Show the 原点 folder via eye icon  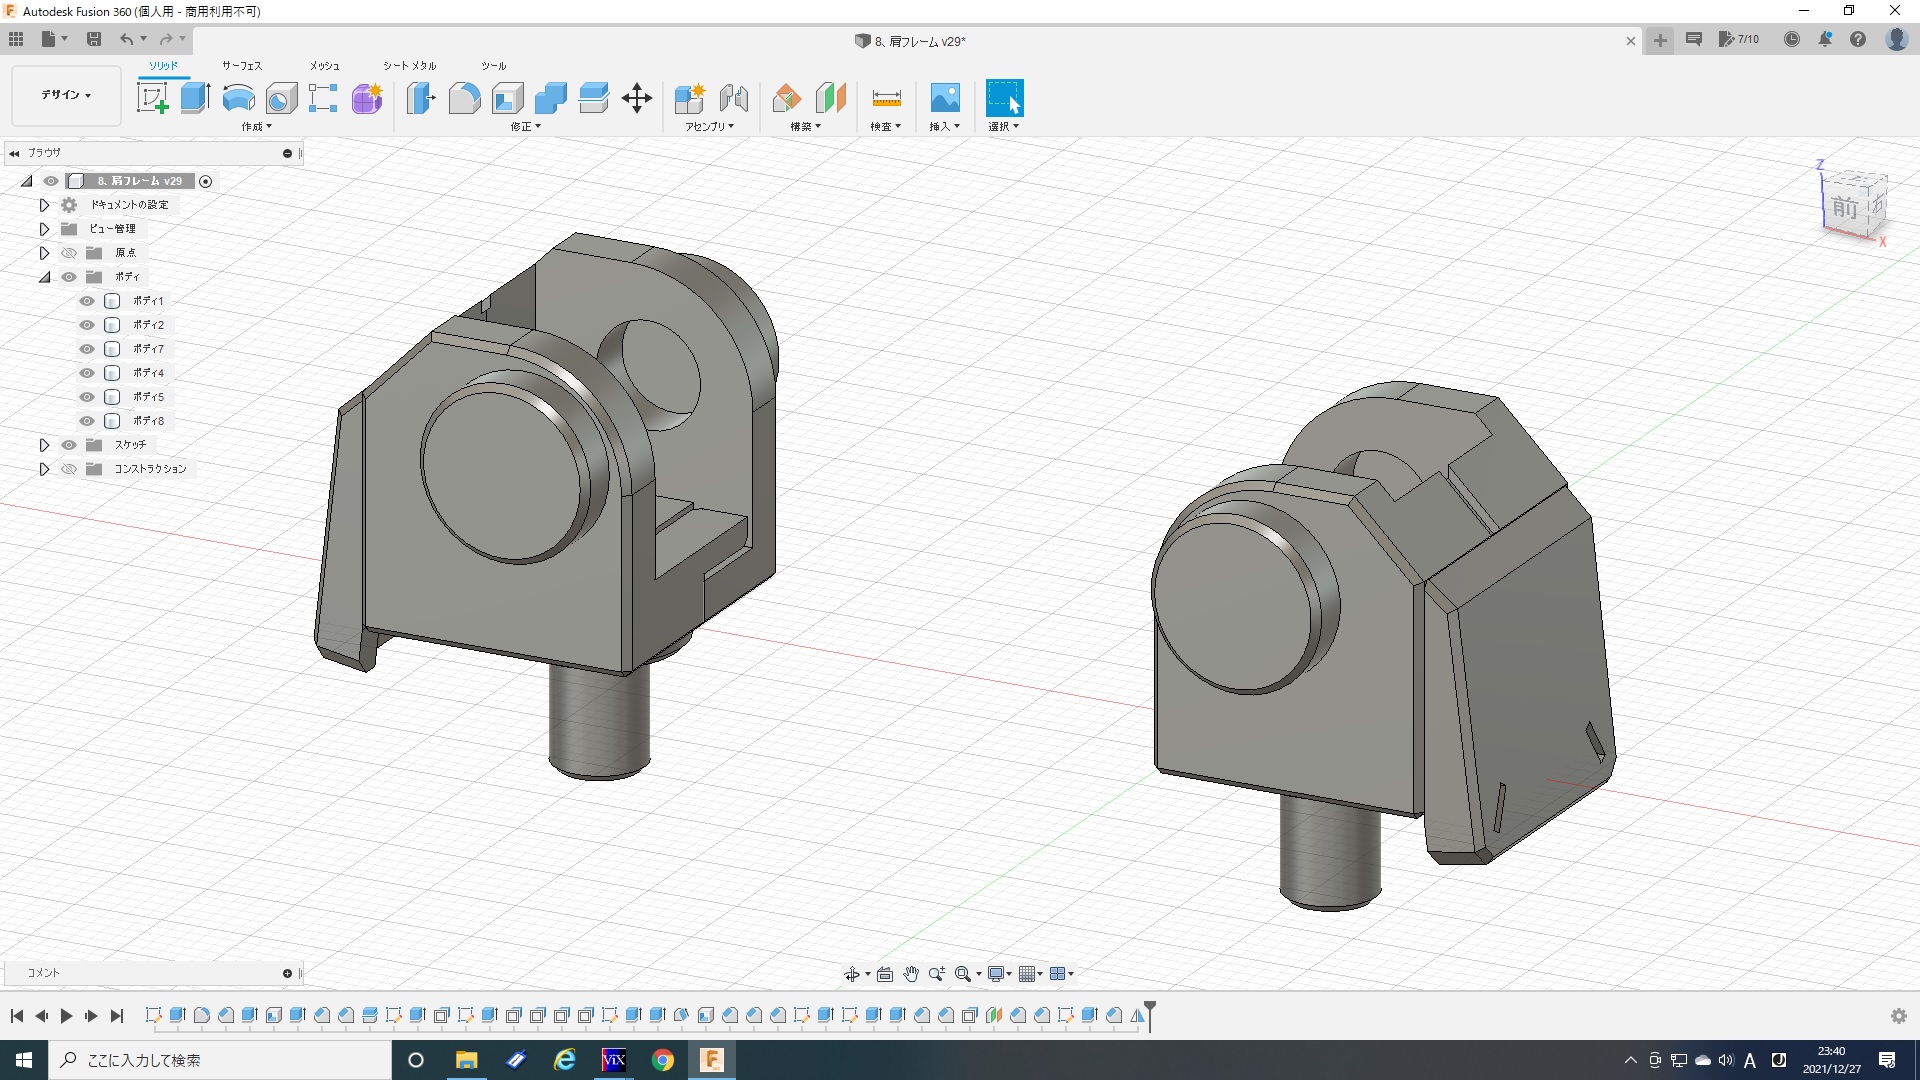[69, 253]
